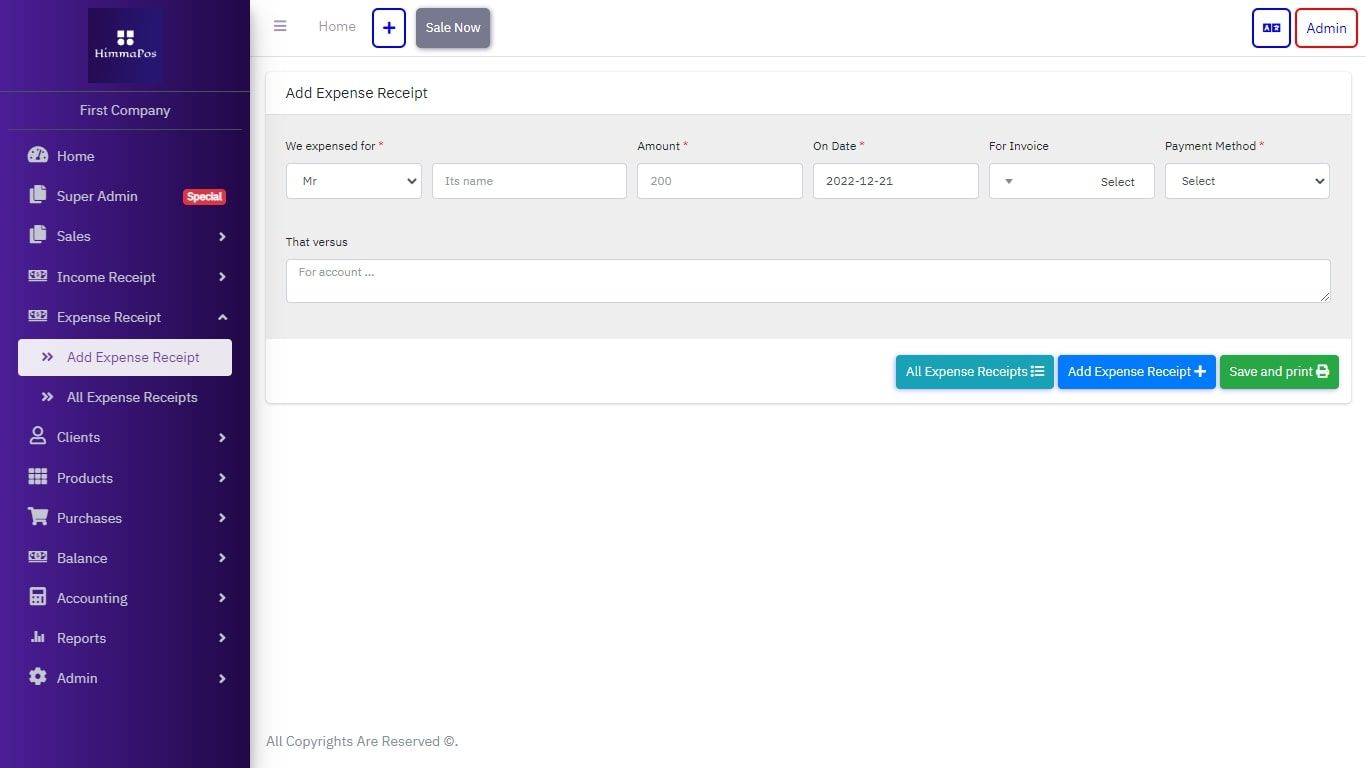Click the Sales documents icon

tap(38, 235)
